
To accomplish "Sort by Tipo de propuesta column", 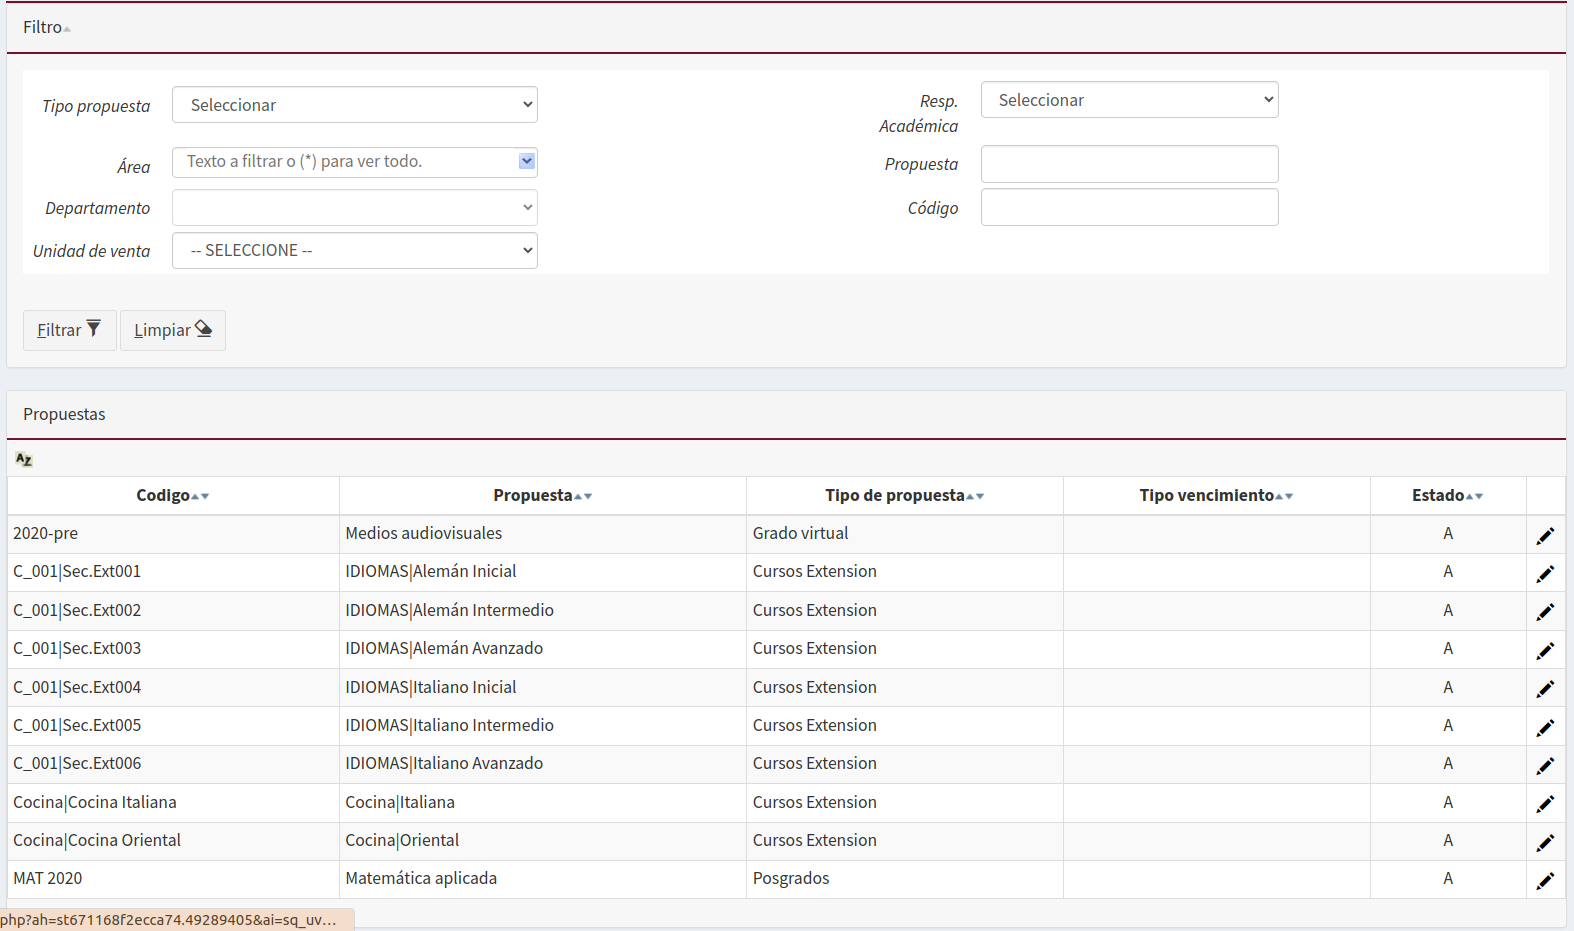I will click(x=905, y=496).
